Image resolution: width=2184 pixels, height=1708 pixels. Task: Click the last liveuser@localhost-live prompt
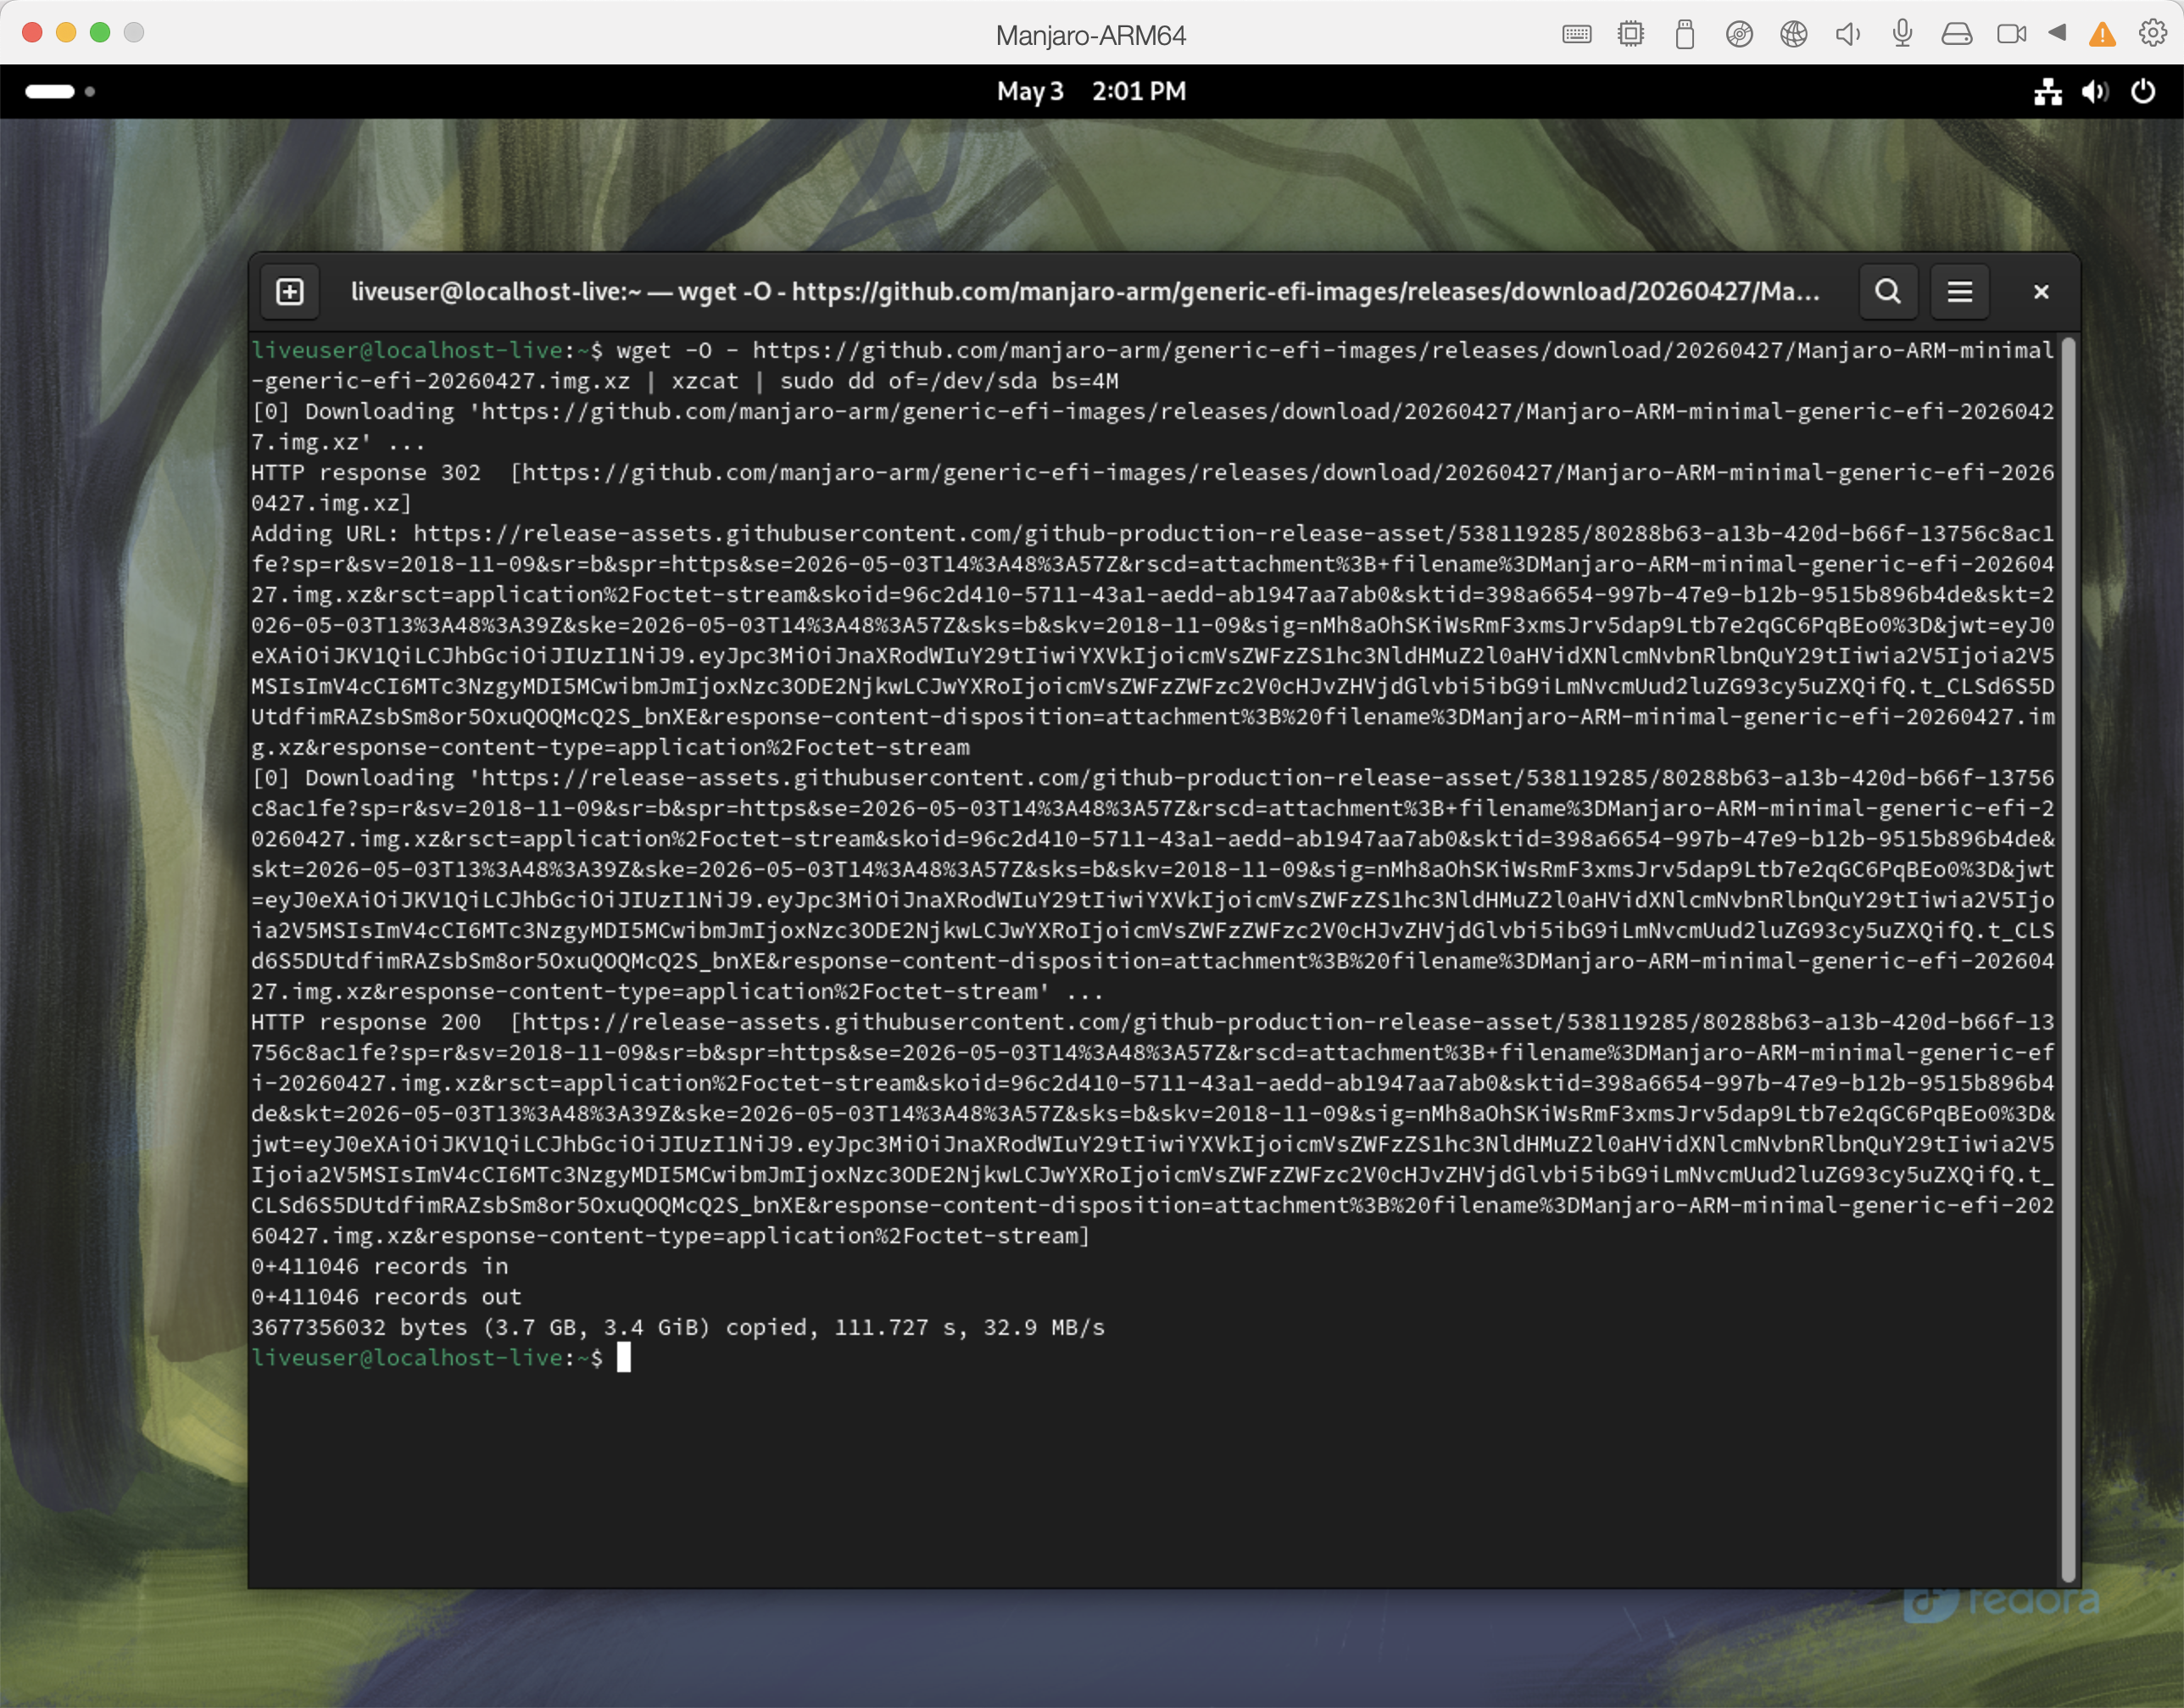[x=427, y=1358]
